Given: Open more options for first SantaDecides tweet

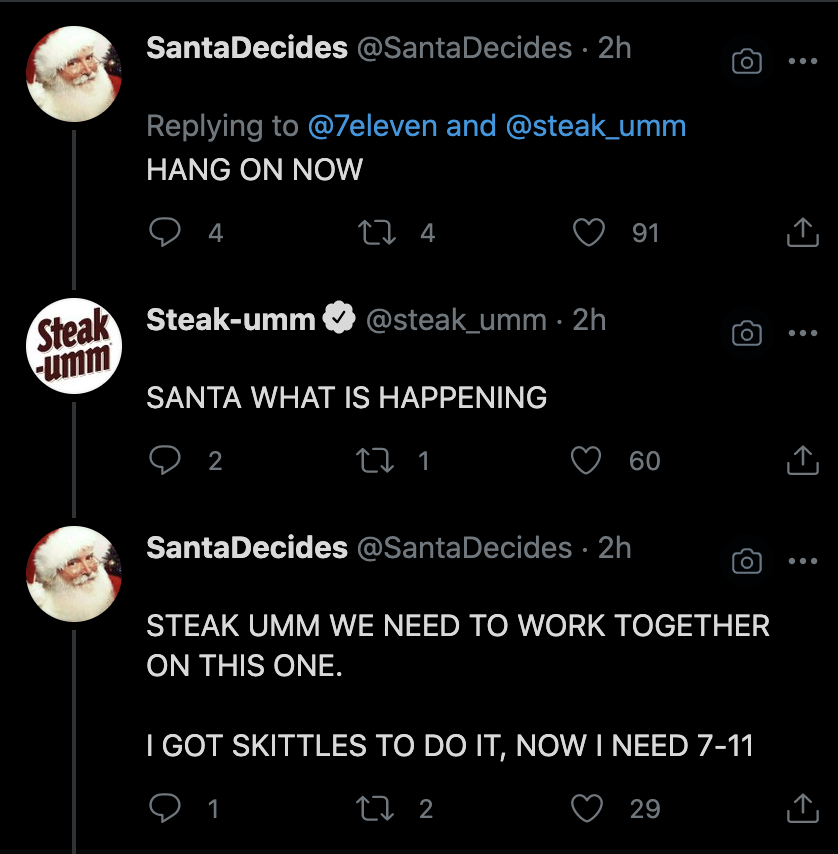Looking at the screenshot, I should [x=802, y=61].
